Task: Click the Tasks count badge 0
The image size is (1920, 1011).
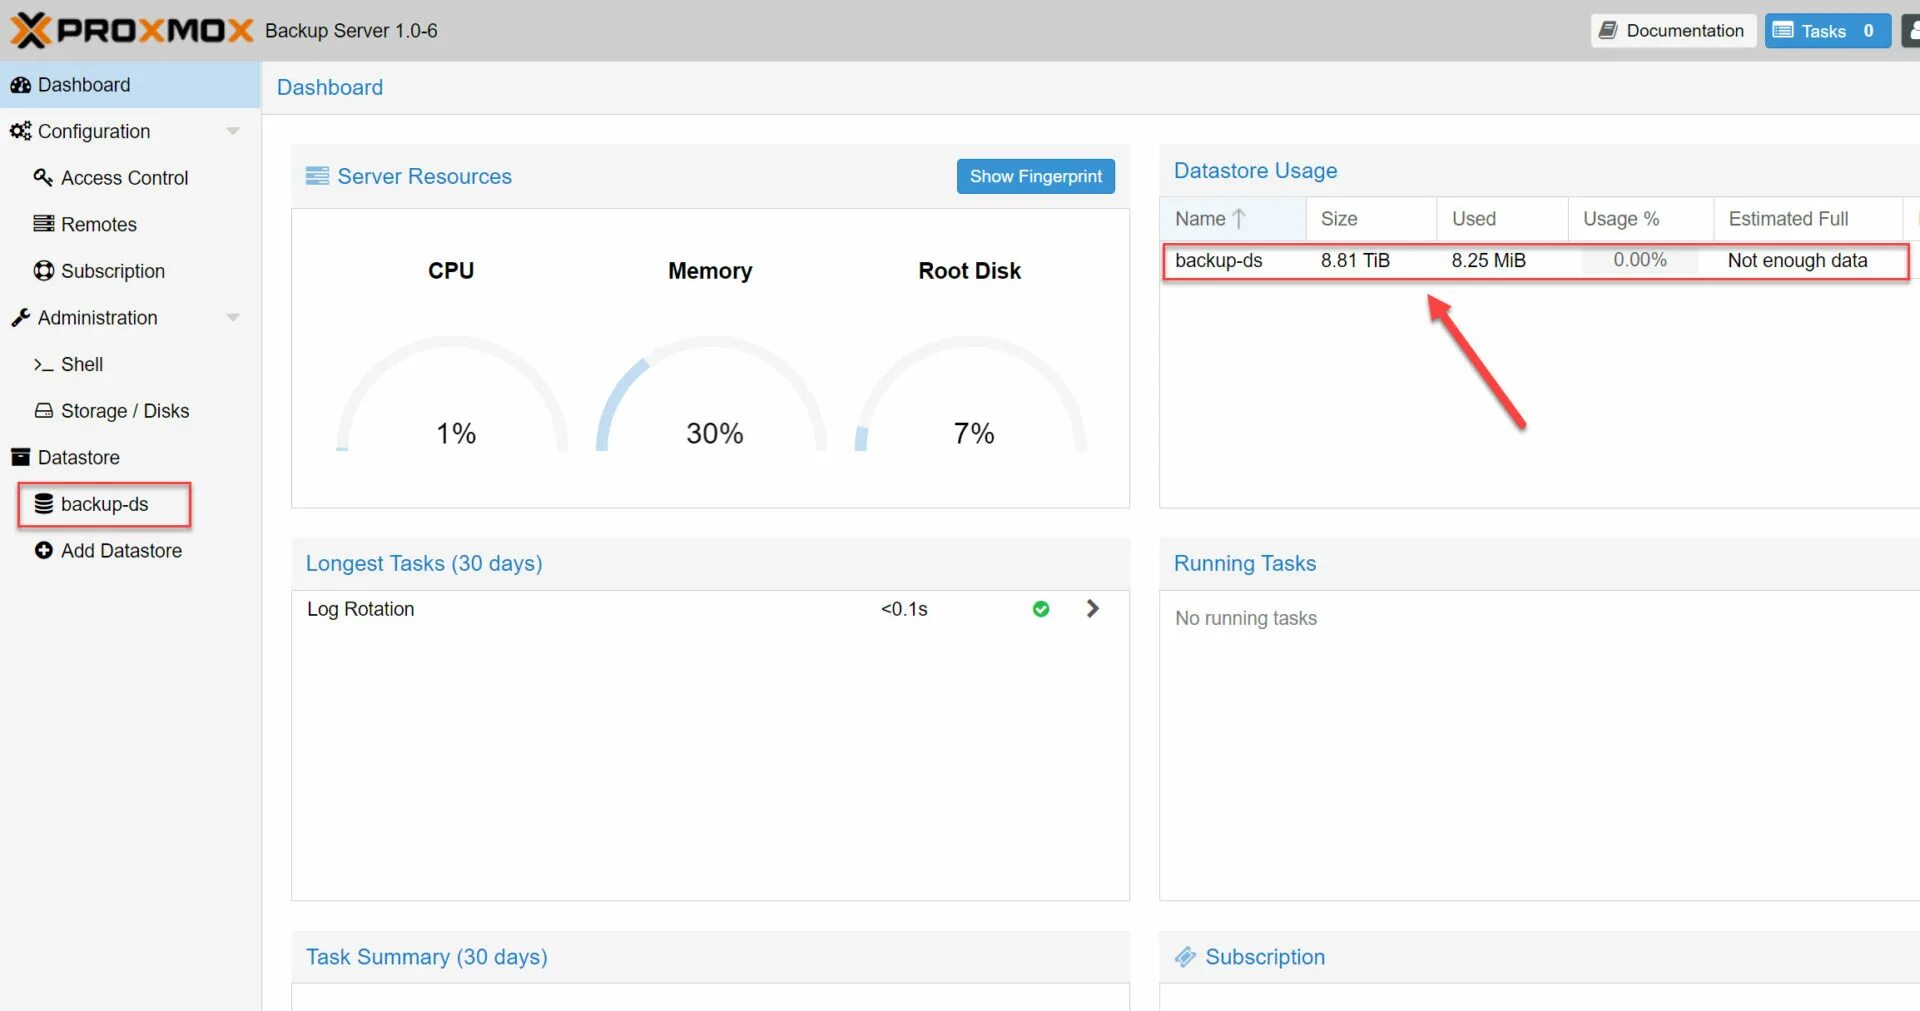Action: pyautogui.click(x=1868, y=30)
